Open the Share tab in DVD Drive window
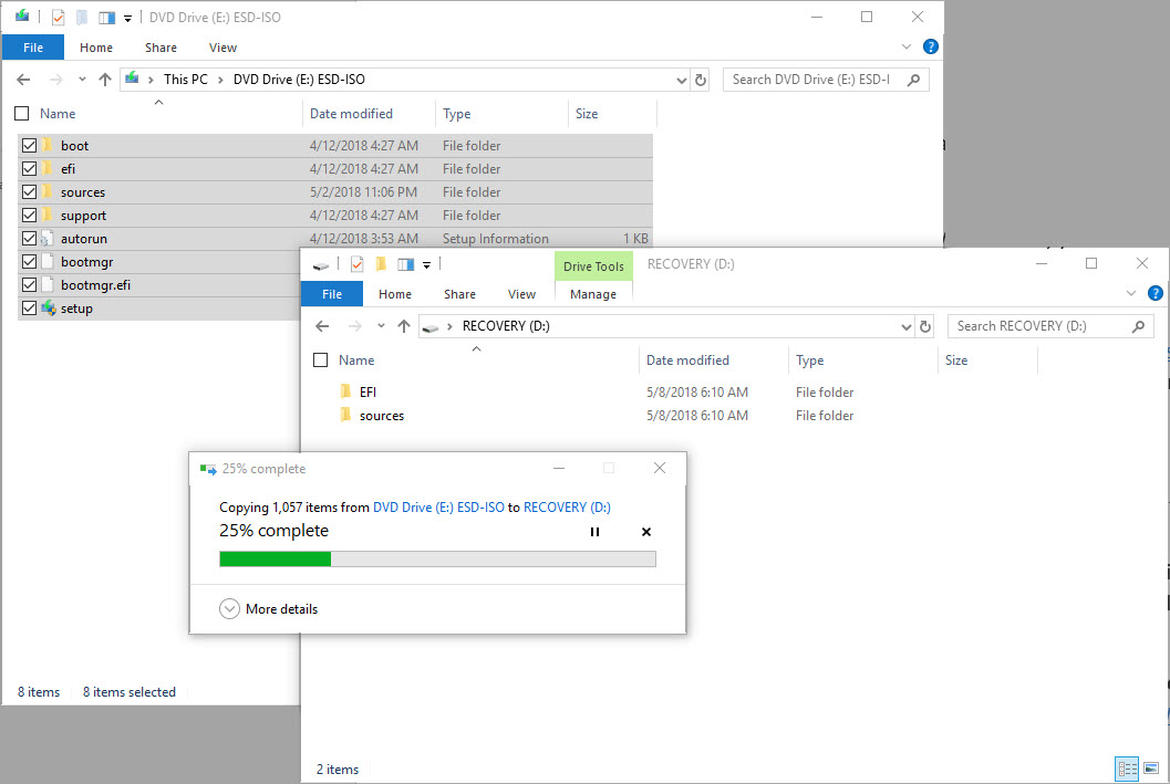The image size is (1170, 784). click(160, 47)
